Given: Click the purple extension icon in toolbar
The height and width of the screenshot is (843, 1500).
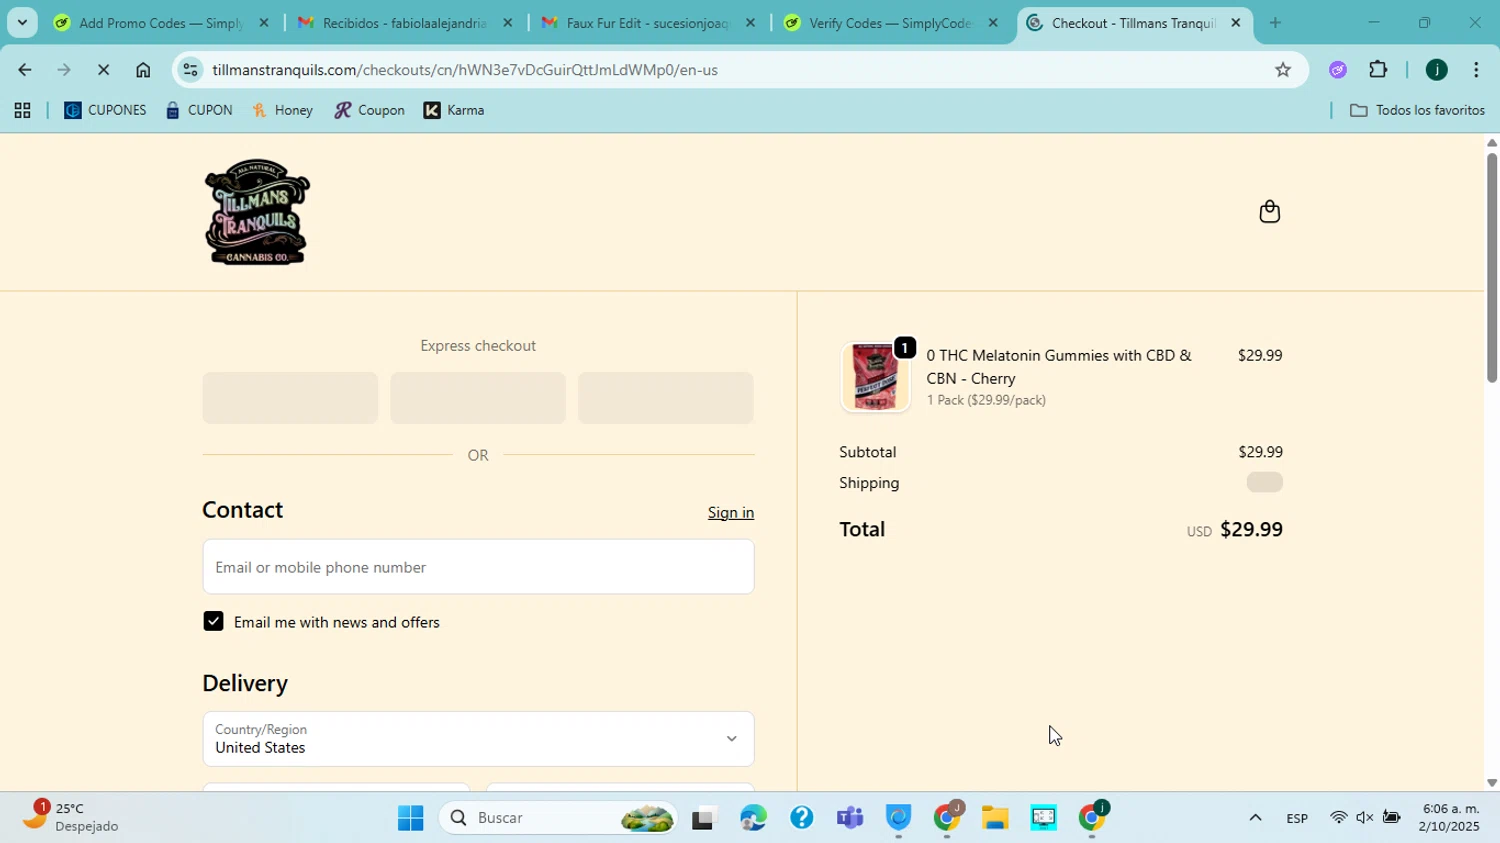Looking at the screenshot, I should [1338, 70].
